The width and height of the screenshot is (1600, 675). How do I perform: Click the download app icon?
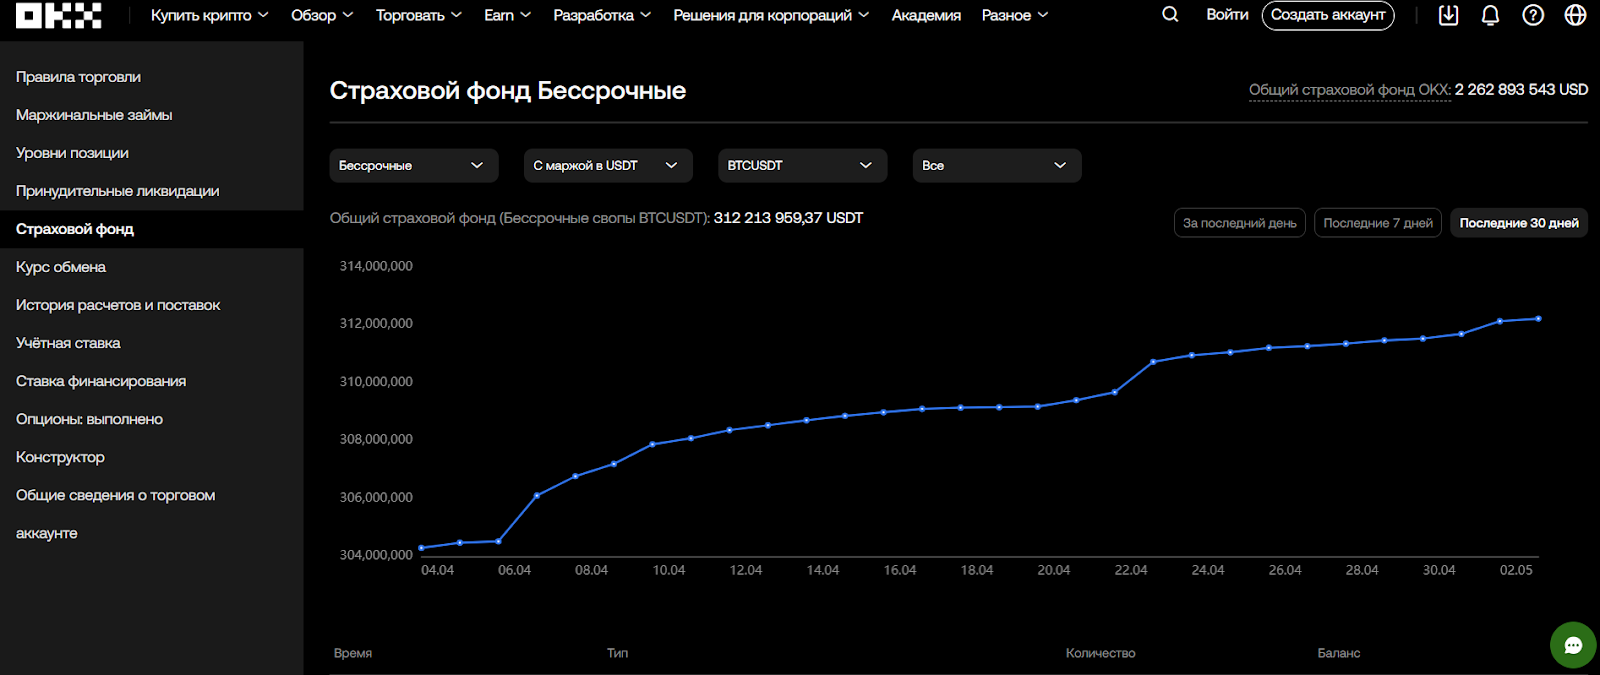coord(1448,15)
